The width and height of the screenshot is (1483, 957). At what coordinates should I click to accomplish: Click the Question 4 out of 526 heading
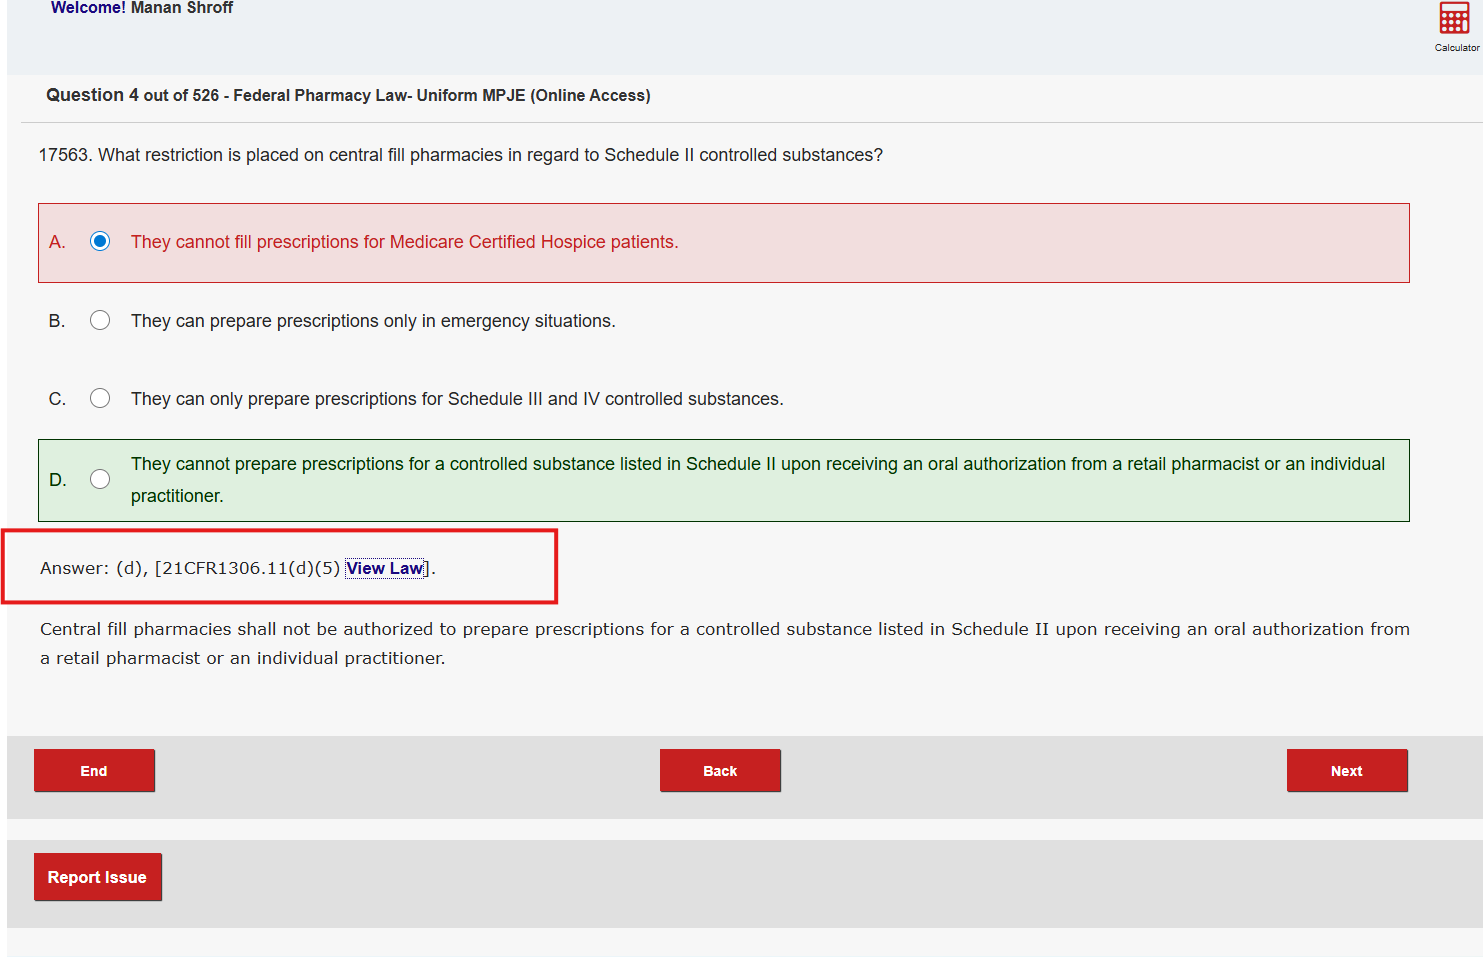(x=348, y=95)
